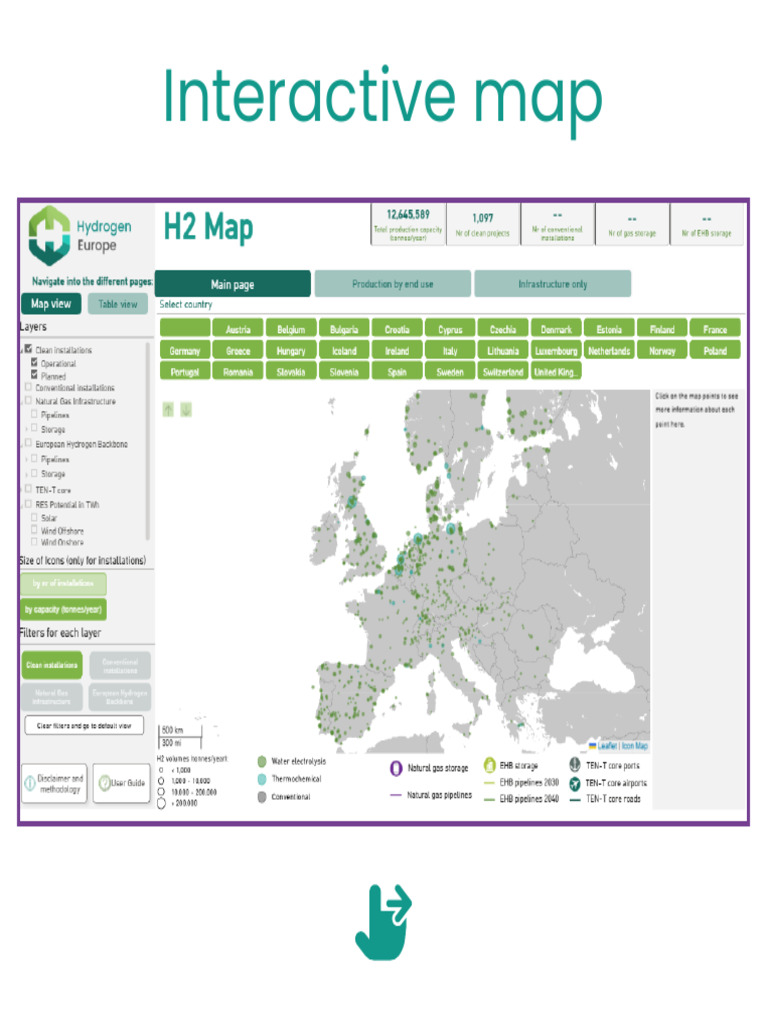Select the Poland country button
Screen dimensions: 768x1024
(x=714, y=351)
